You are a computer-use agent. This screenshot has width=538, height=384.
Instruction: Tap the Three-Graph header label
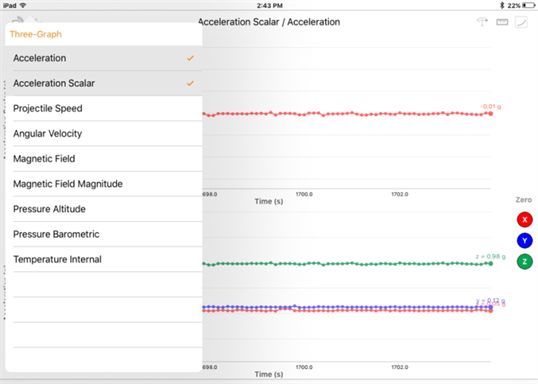[36, 34]
